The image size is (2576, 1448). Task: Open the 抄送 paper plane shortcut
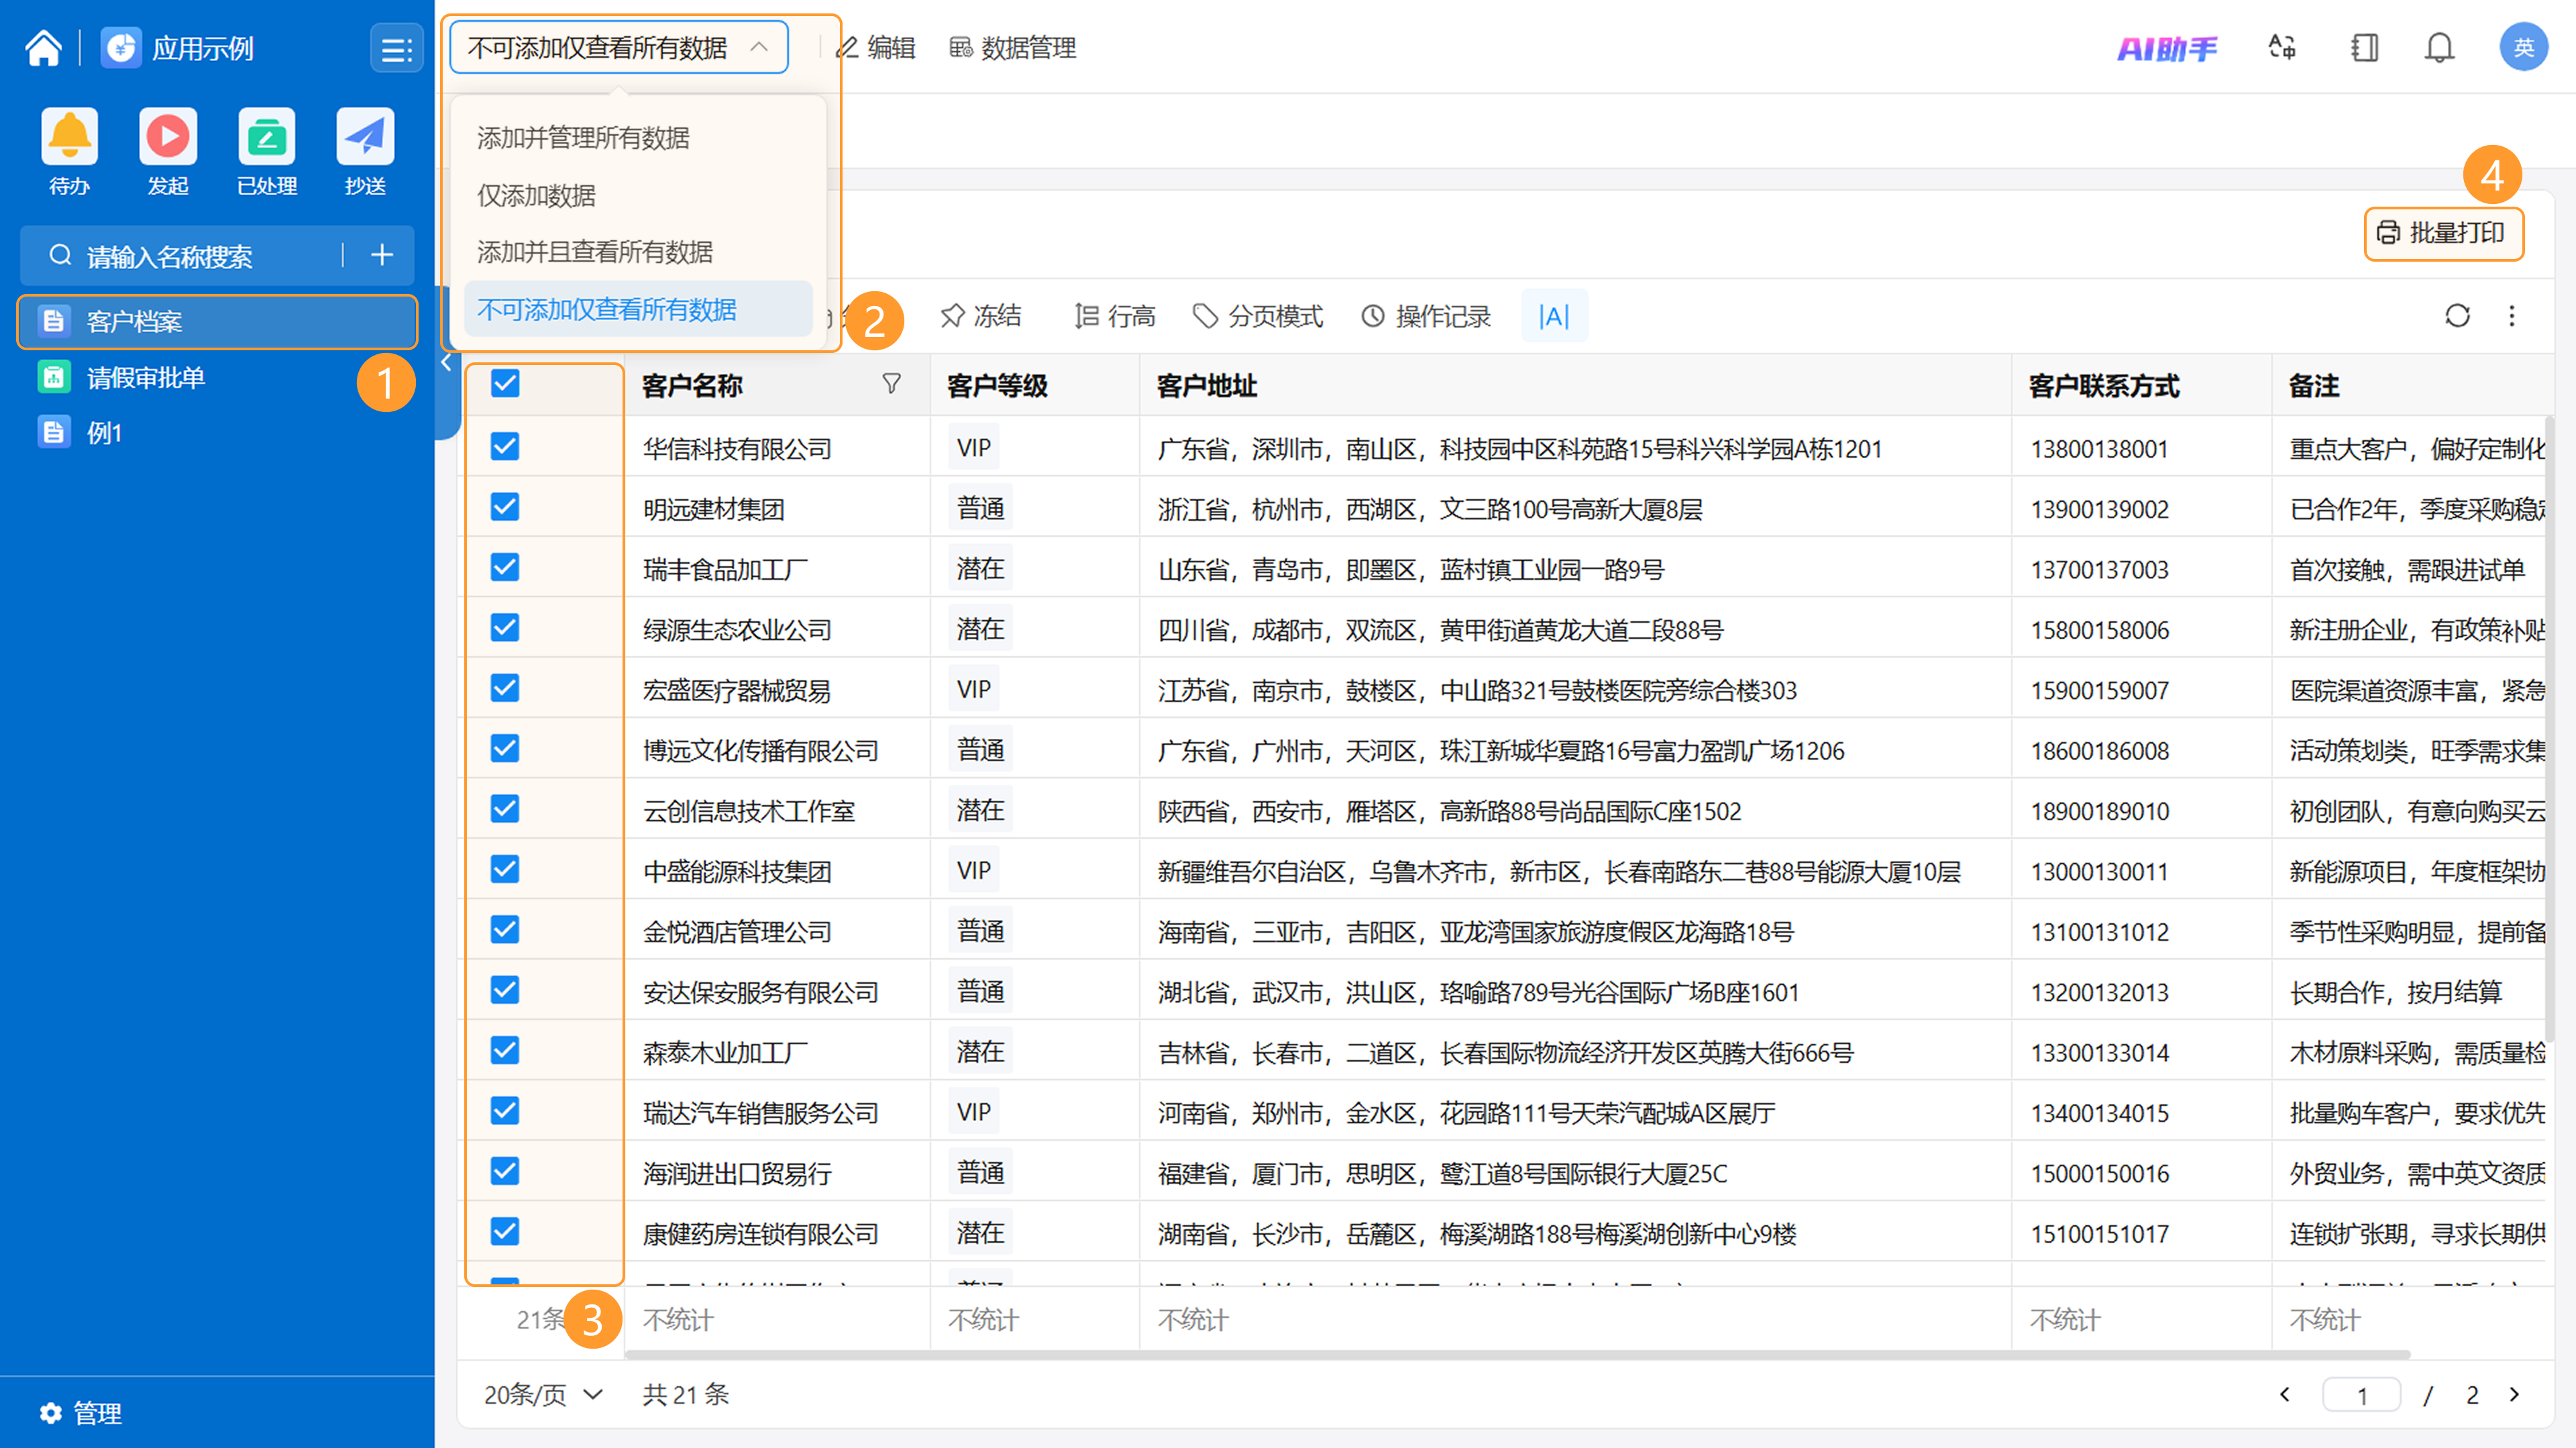[x=365, y=136]
